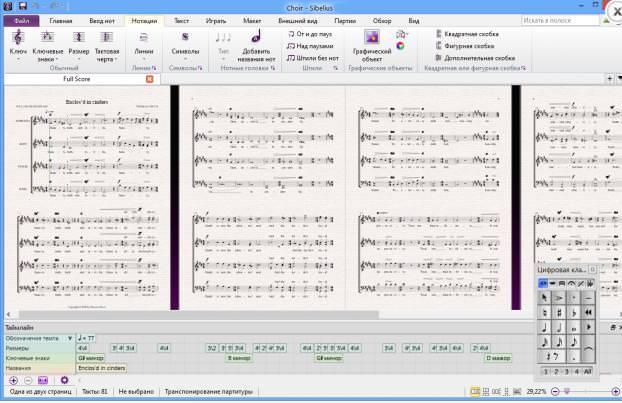
Task: Select the natural accidental on the keypad
Action: click(545, 313)
